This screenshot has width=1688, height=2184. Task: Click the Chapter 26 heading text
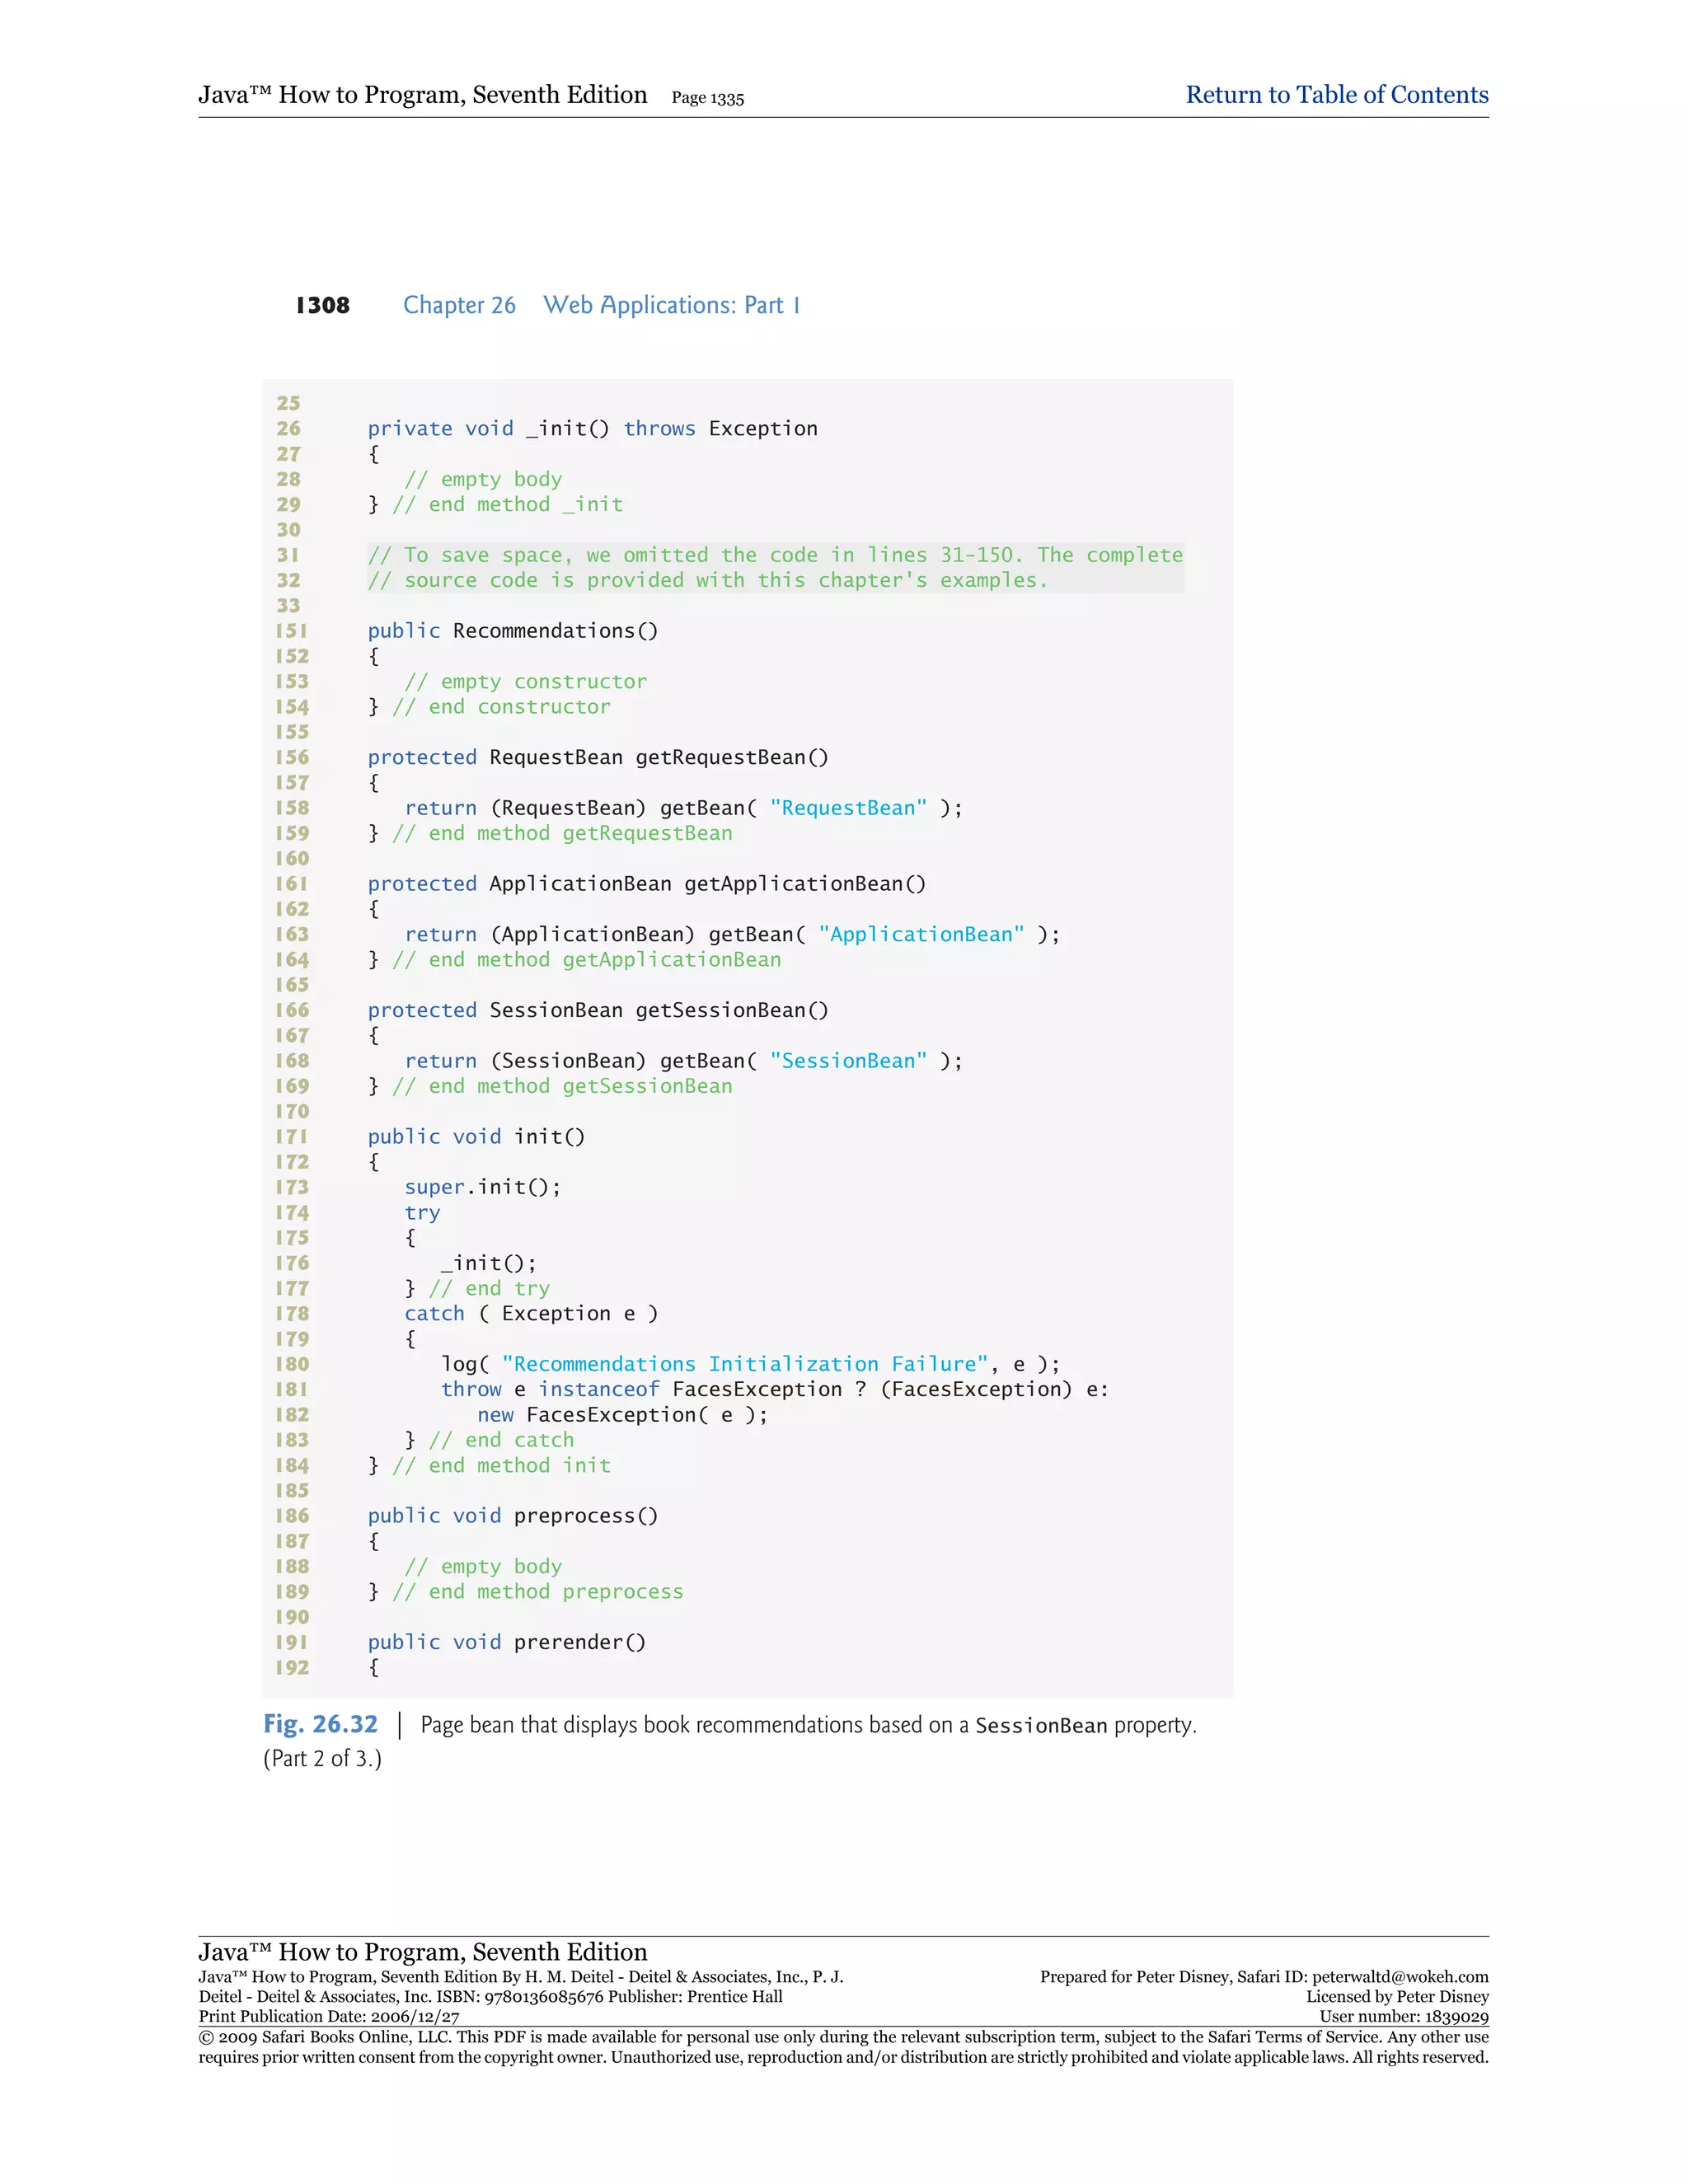459,306
